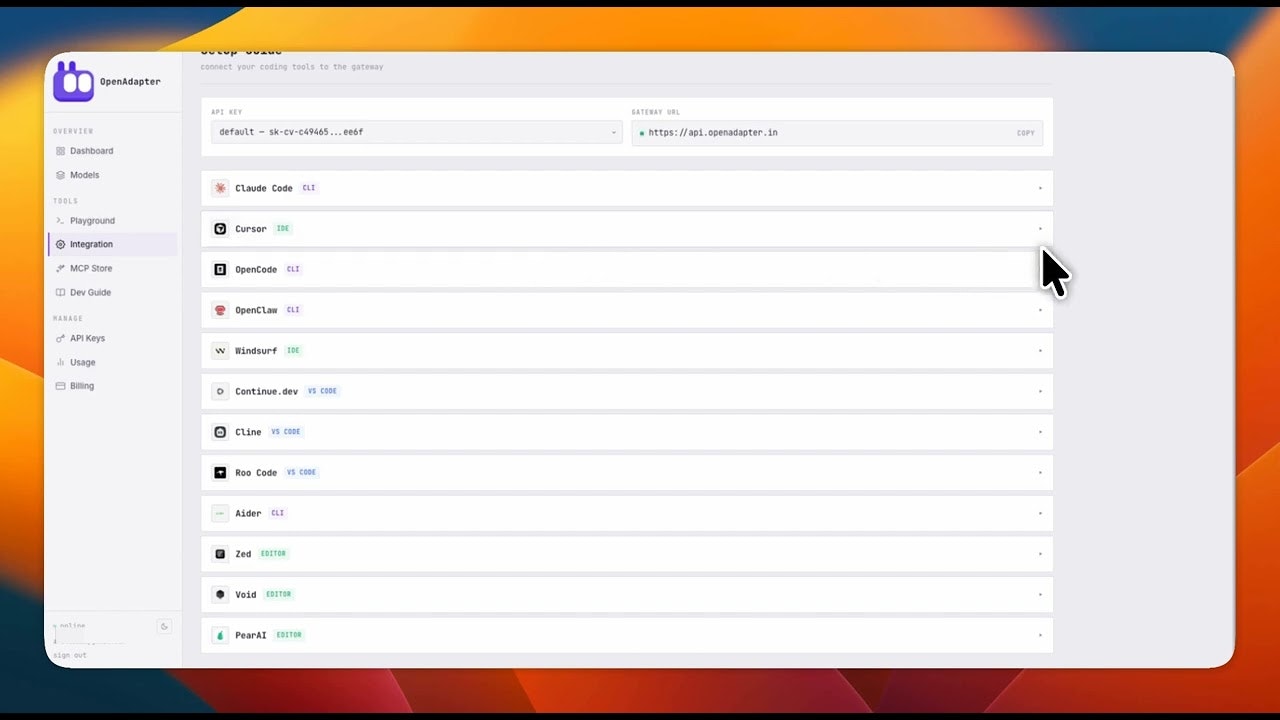Toggle dark mode with the moon button

pos(165,627)
